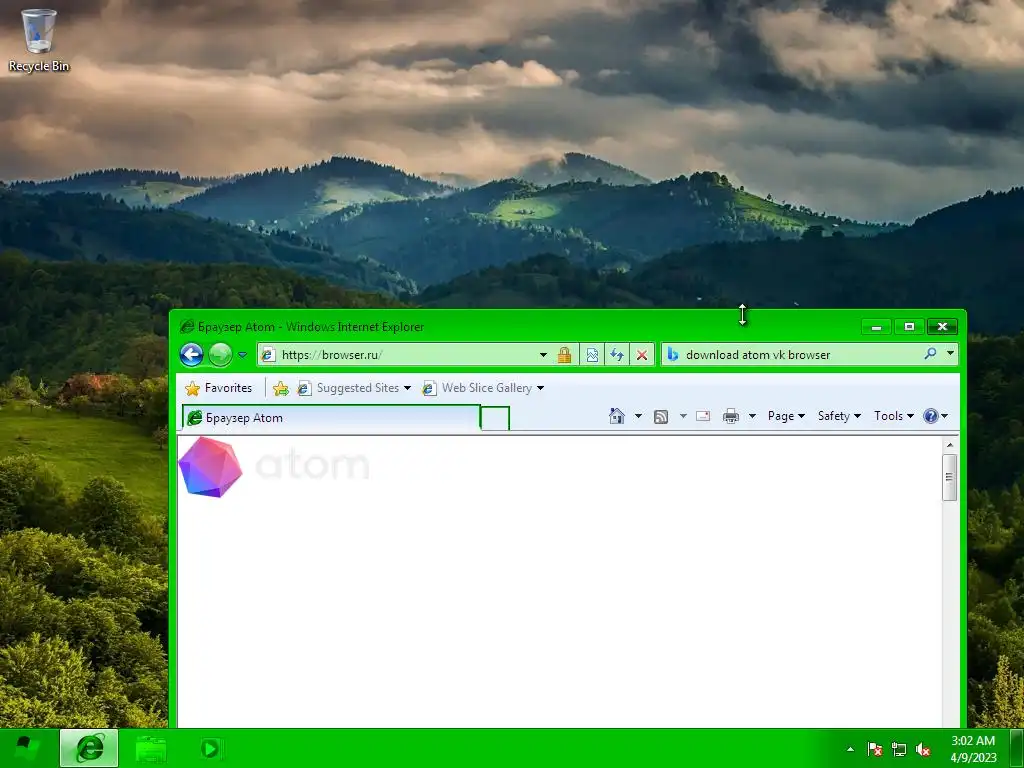The width and height of the screenshot is (1024, 768).
Task: Open the Favorites center
Action: pyautogui.click(x=219, y=388)
